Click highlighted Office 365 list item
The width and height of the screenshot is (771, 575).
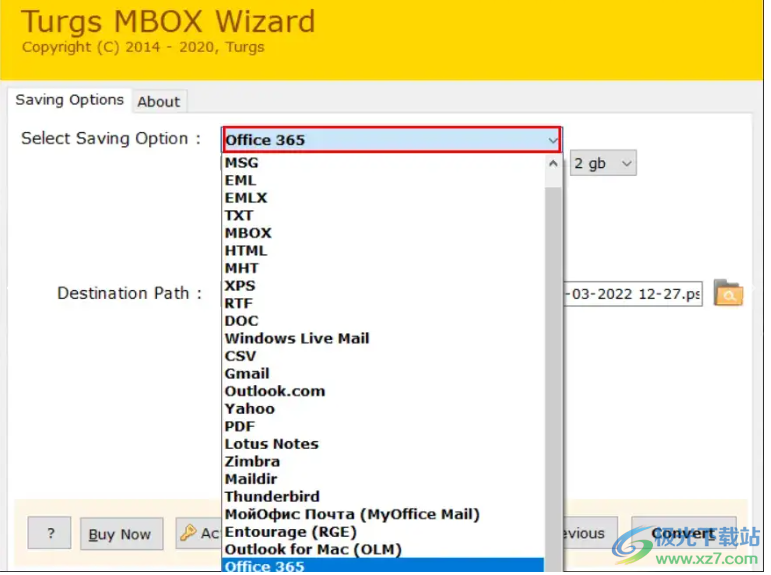click(384, 566)
